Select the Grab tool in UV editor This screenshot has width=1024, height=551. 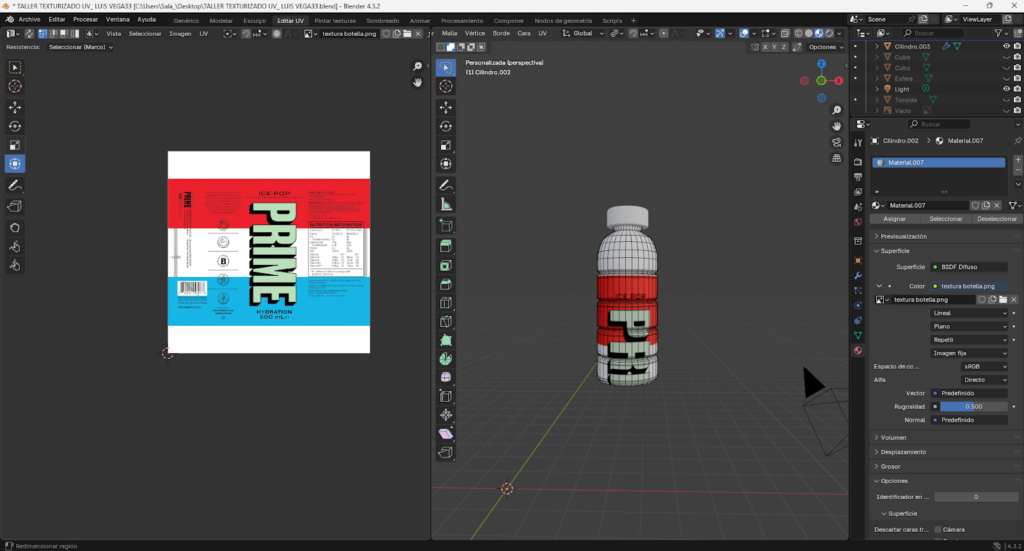15,228
